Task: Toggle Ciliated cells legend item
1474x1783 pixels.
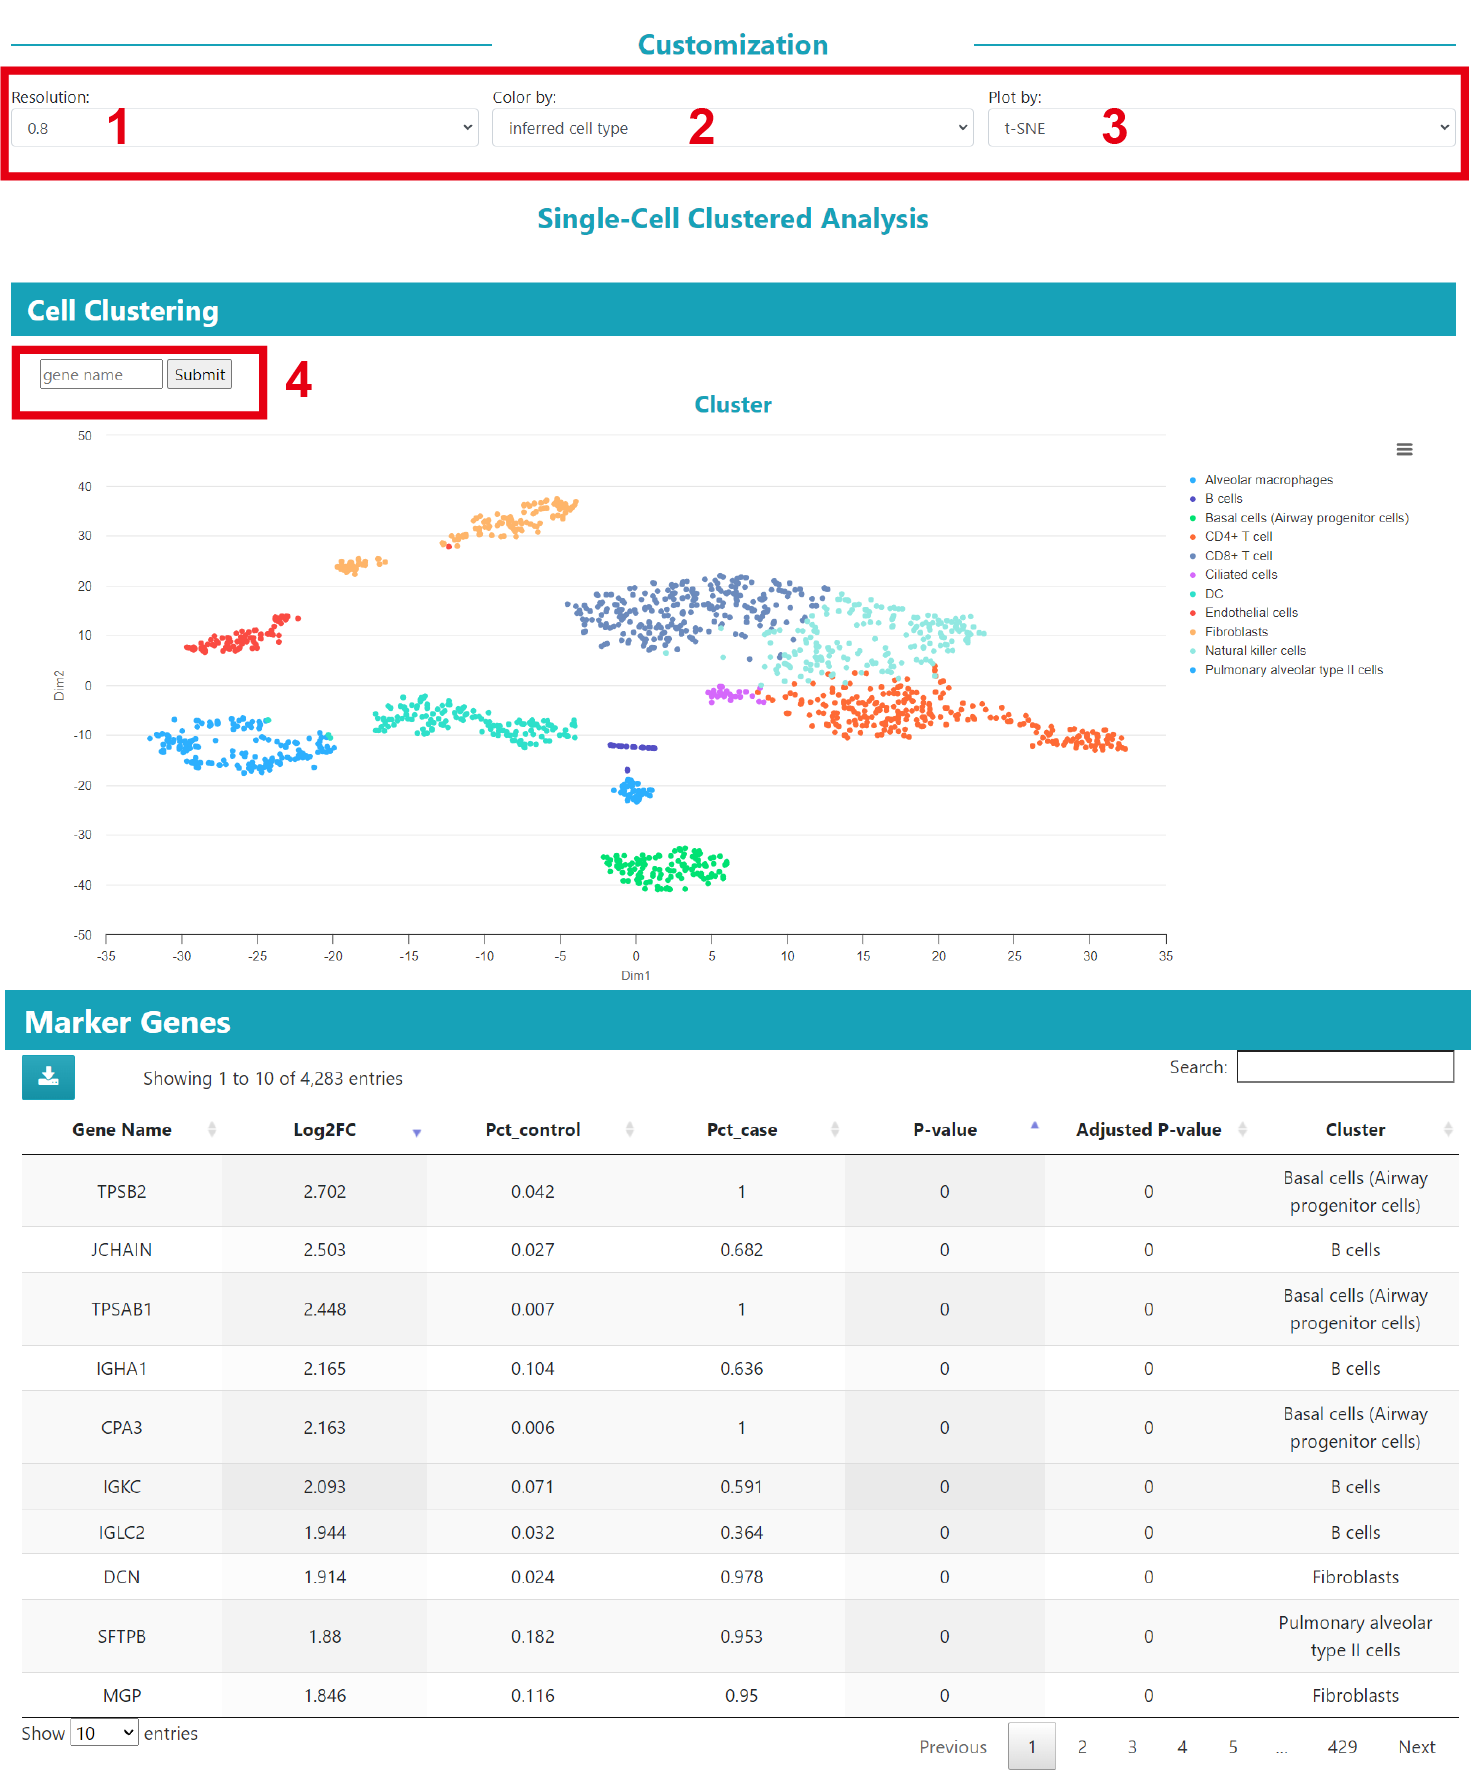Action: (x=1232, y=575)
